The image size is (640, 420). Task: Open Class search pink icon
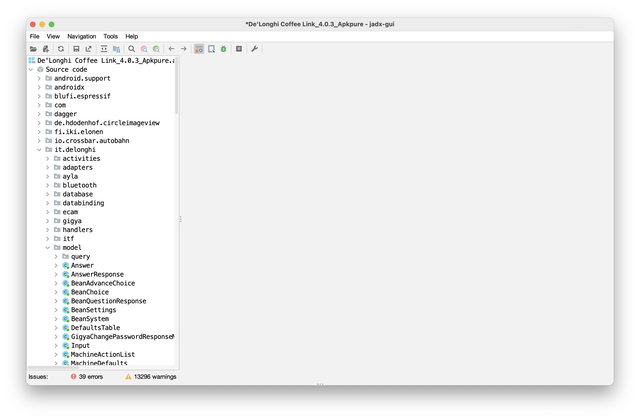[144, 49]
